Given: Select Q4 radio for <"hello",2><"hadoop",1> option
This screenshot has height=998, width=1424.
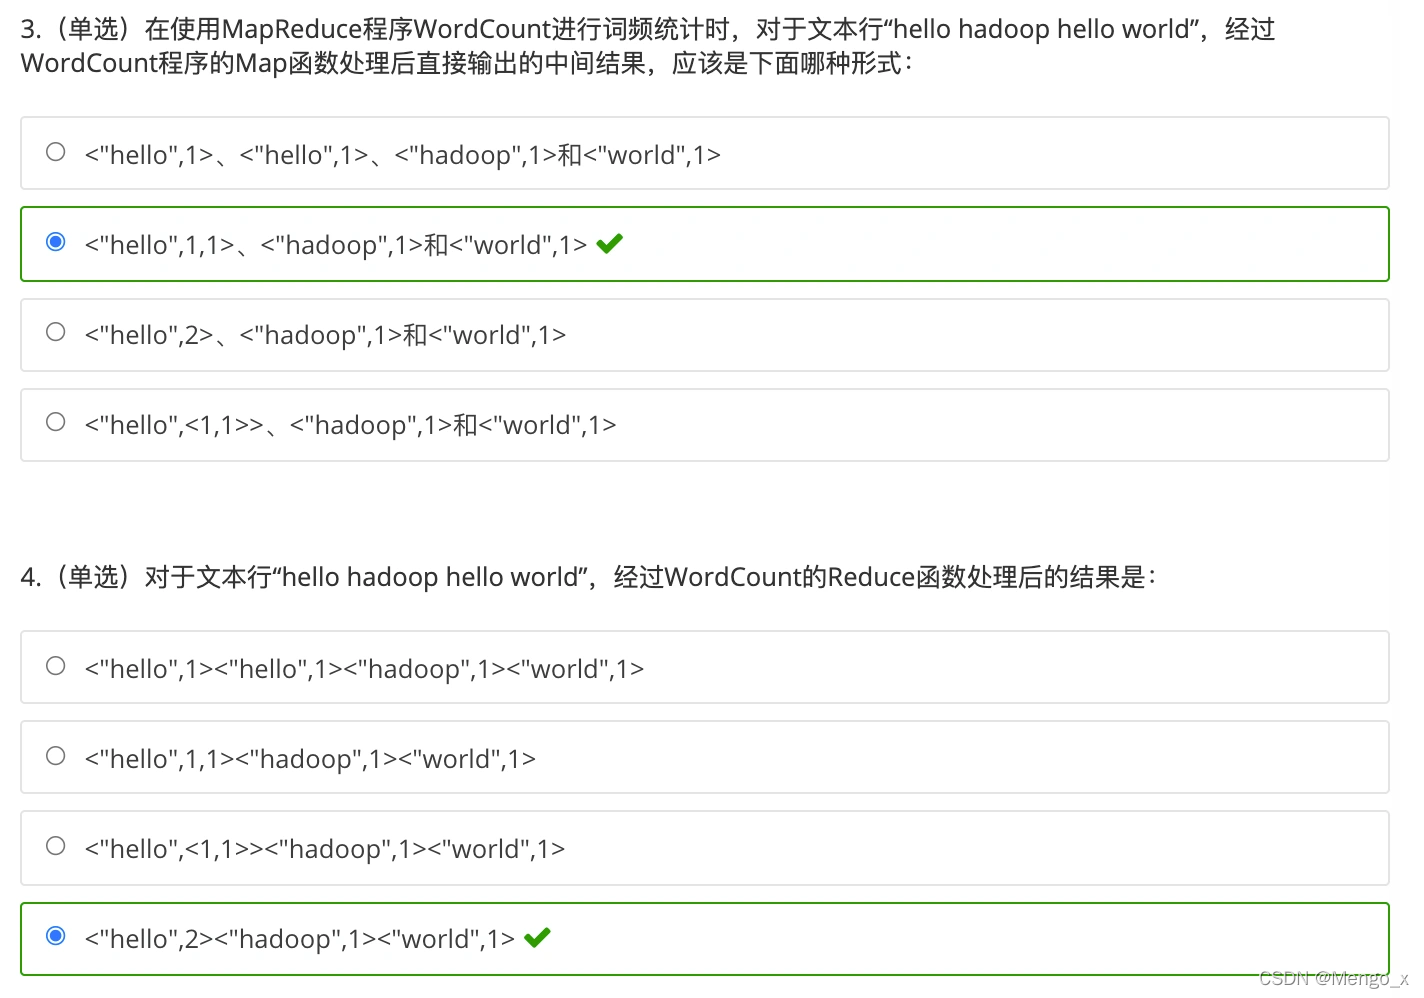Looking at the screenshot, I should 56,936.
